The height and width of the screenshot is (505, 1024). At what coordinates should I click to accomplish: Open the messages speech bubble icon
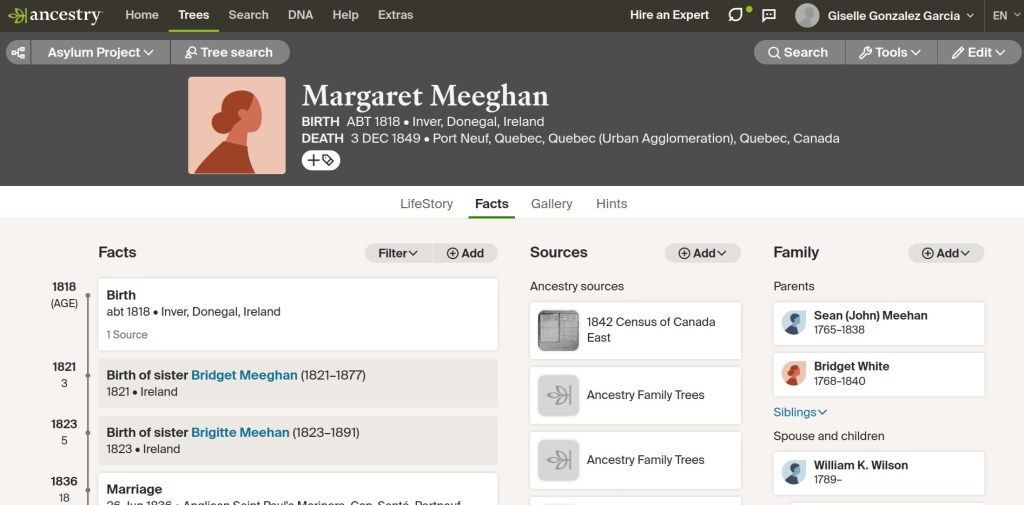(x=769, y=15)
